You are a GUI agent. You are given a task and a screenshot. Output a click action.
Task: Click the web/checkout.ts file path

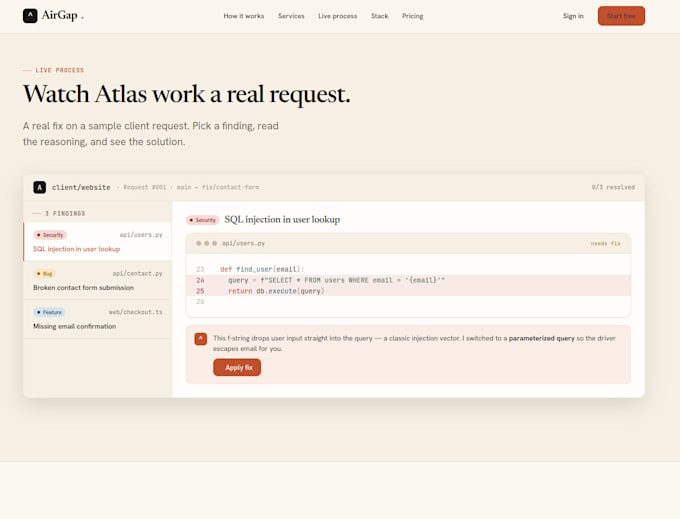pyautogui.click(x=135, y=312)
